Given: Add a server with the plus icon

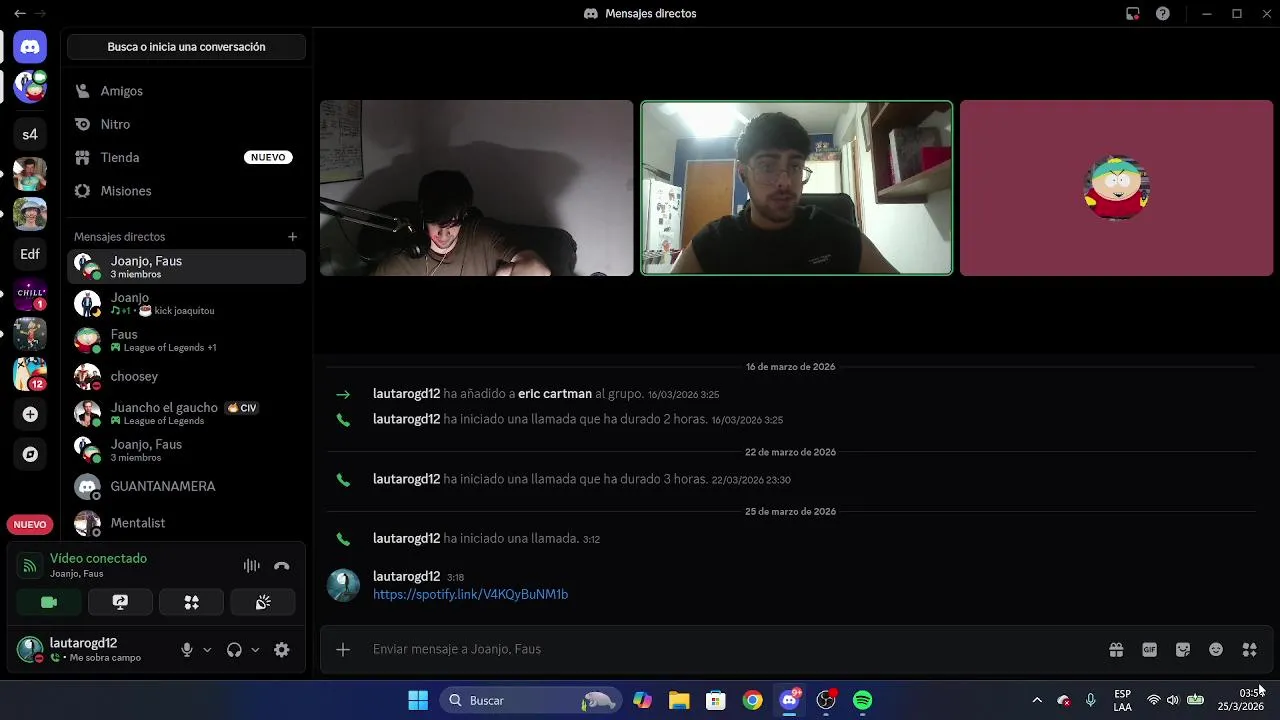Looking at the screenshot, I should tap(30, 414).
